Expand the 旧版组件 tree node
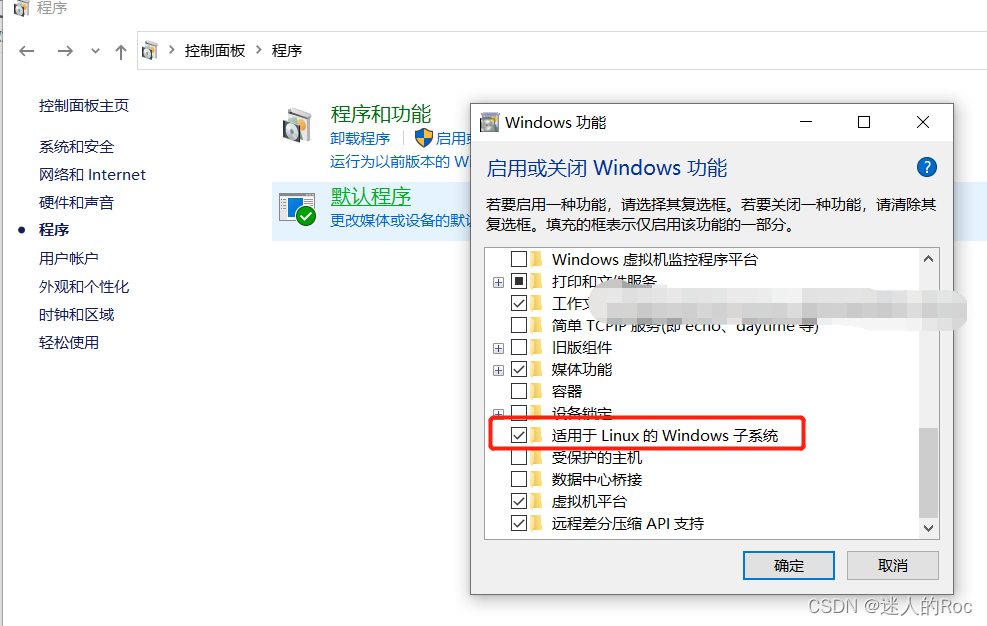Viewport: 987px width, 626px height. coord(499,348)
